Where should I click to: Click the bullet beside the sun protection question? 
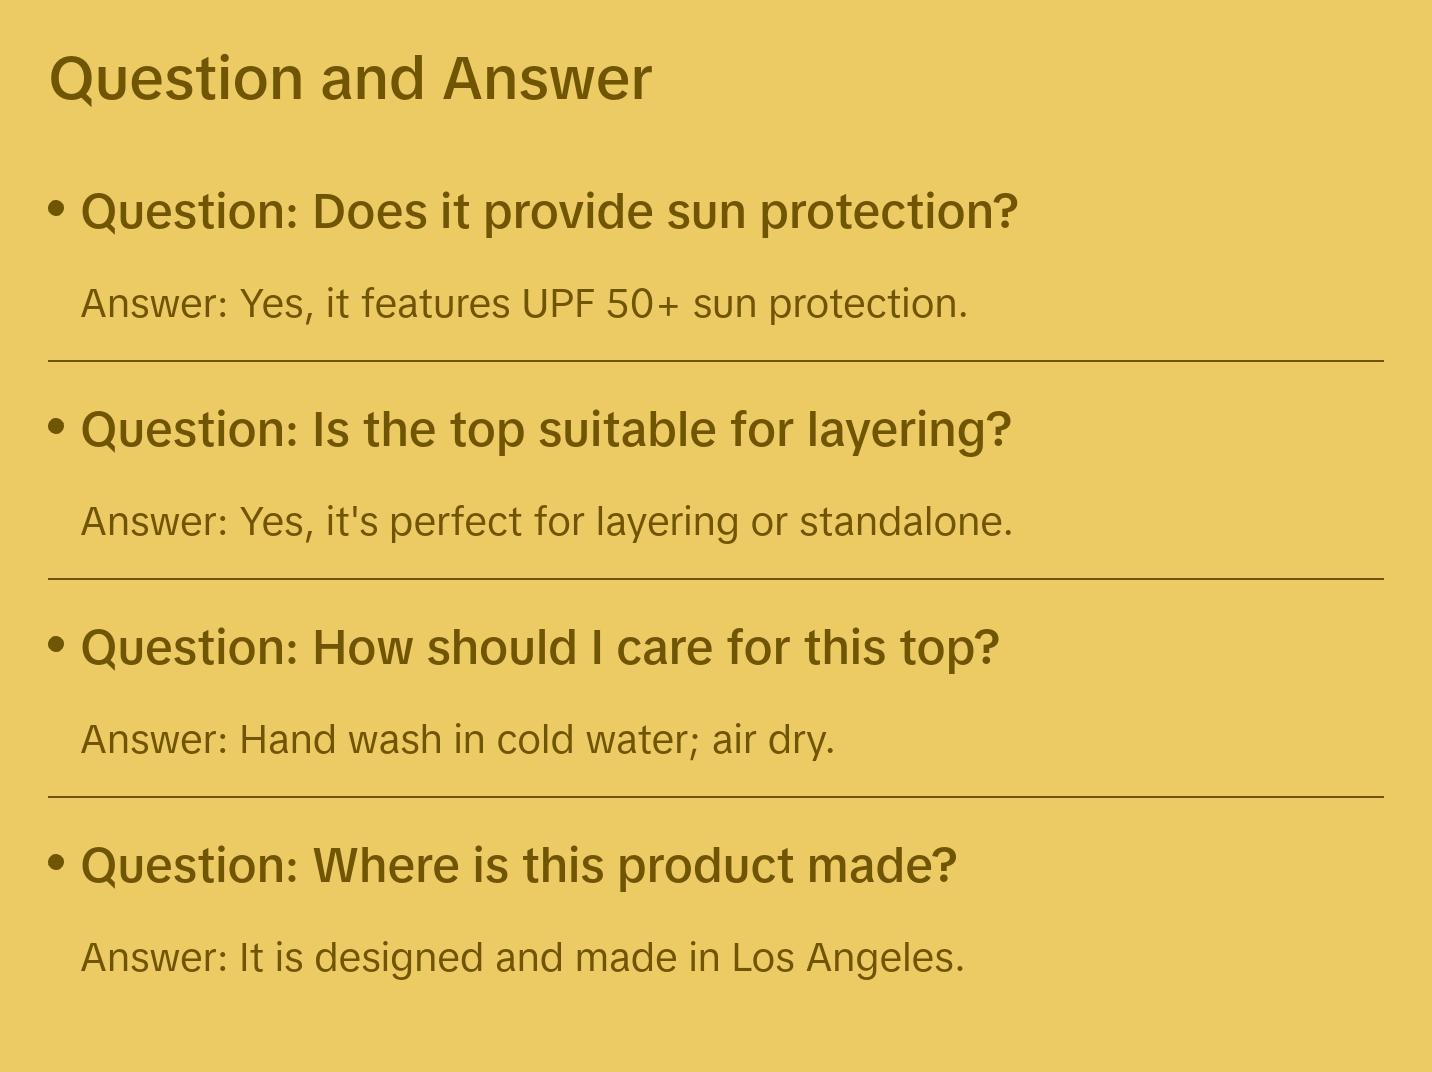[57, 208]
